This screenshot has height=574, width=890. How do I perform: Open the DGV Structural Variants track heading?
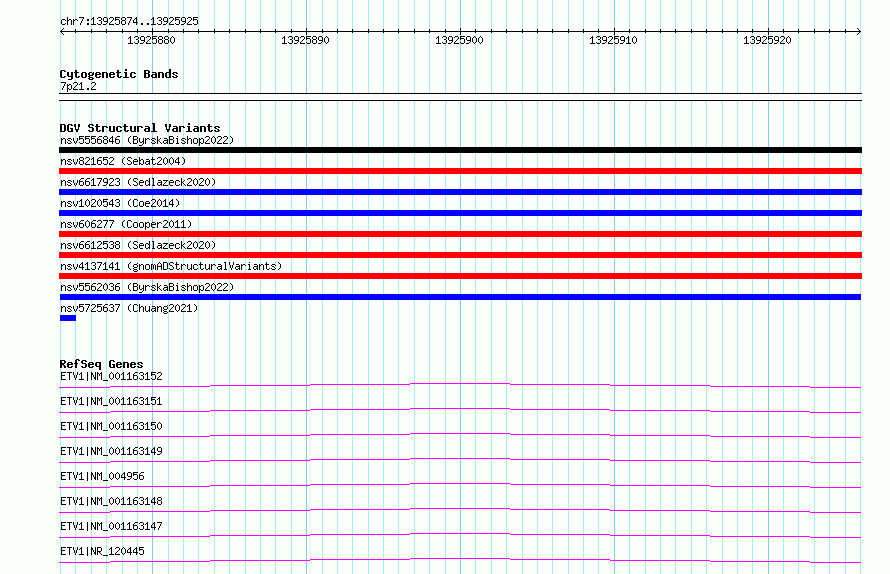[140, 128]
